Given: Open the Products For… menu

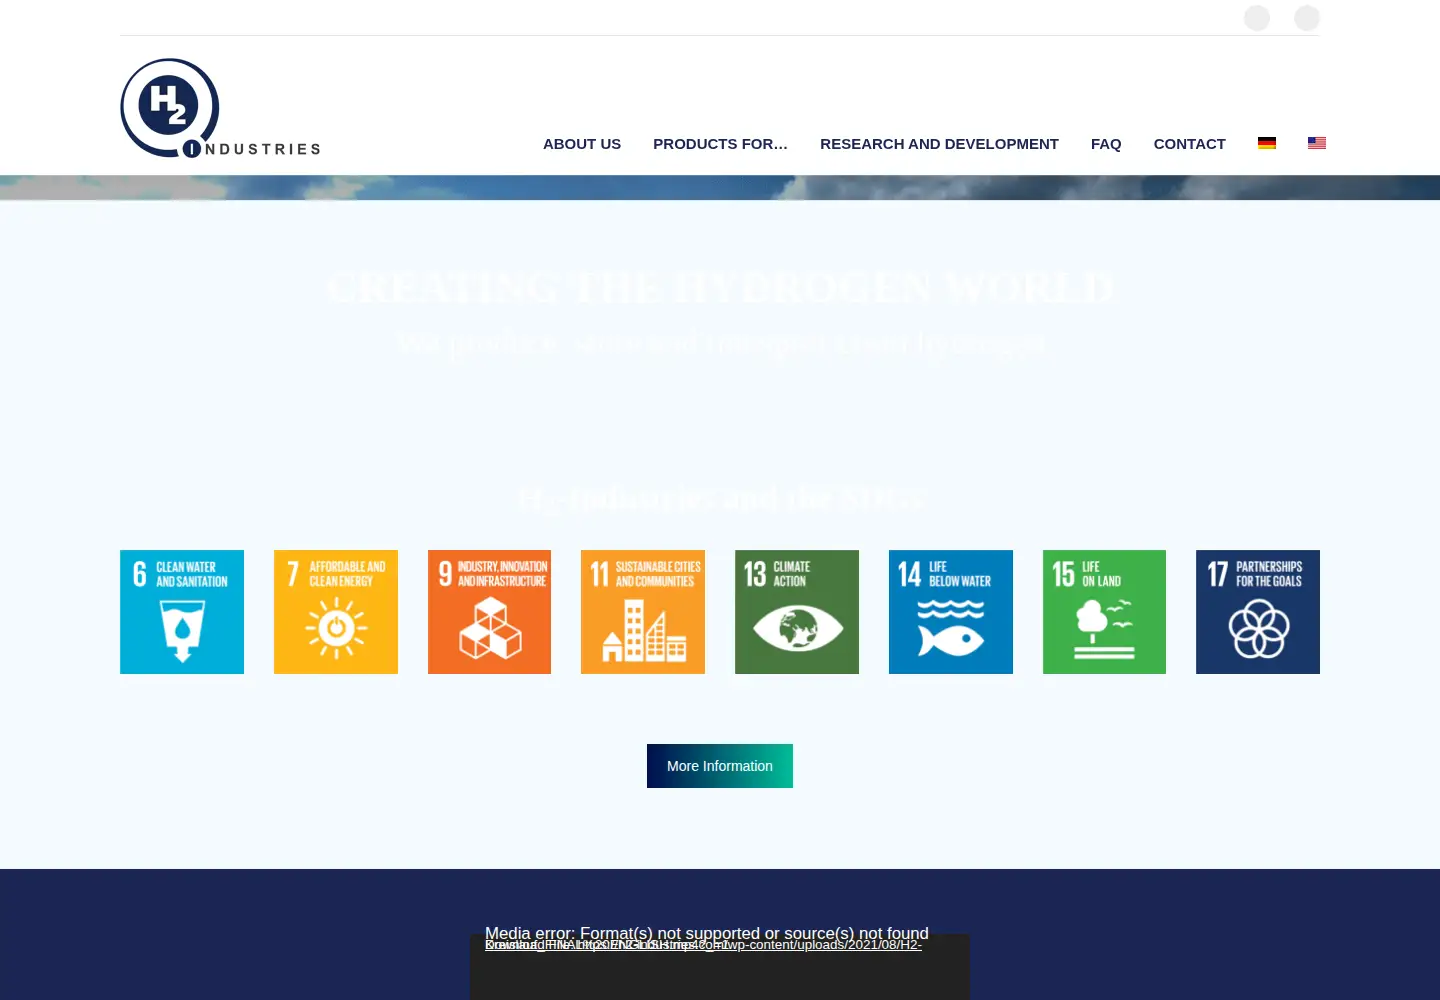Looking at the screenshot, I should pyautogui.click(x=720, y=144).
